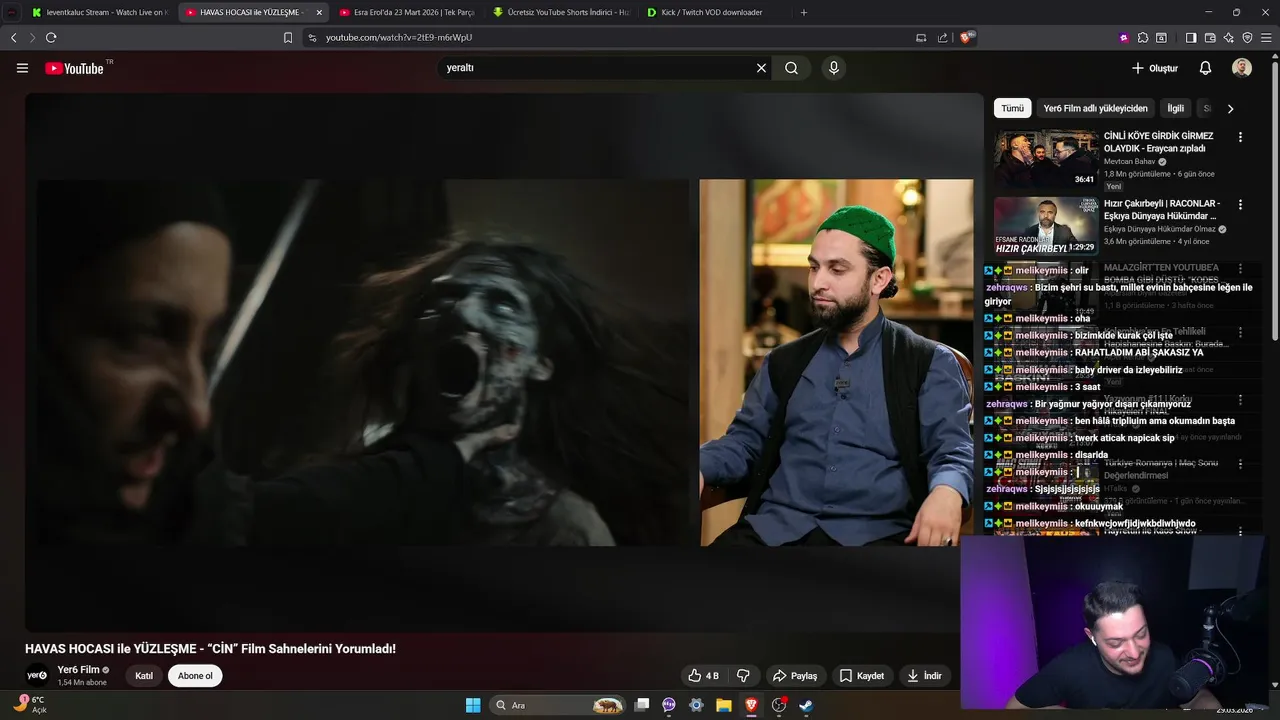Bookmark this page with bookmark icon
The height and width of the screenshot is (720, 1280).
288,37
